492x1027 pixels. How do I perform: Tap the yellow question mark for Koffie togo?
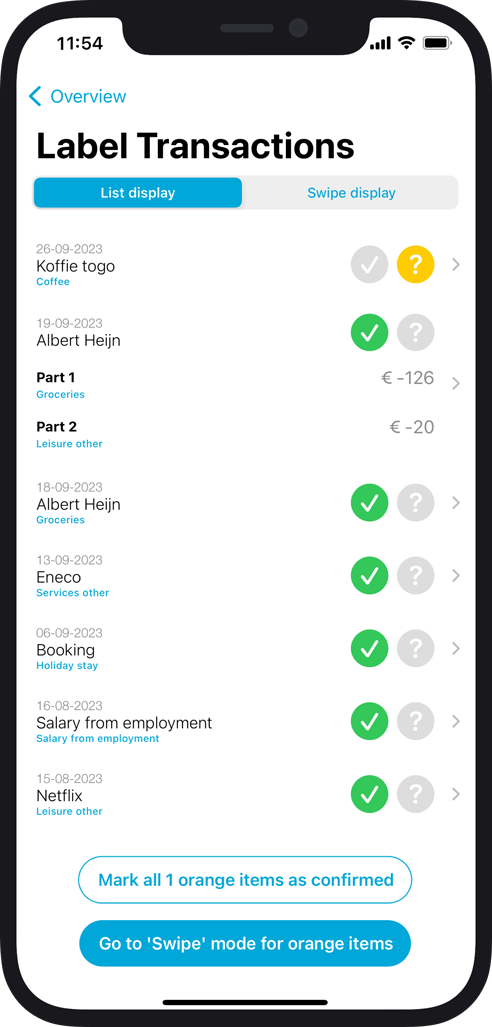point(415,265)
